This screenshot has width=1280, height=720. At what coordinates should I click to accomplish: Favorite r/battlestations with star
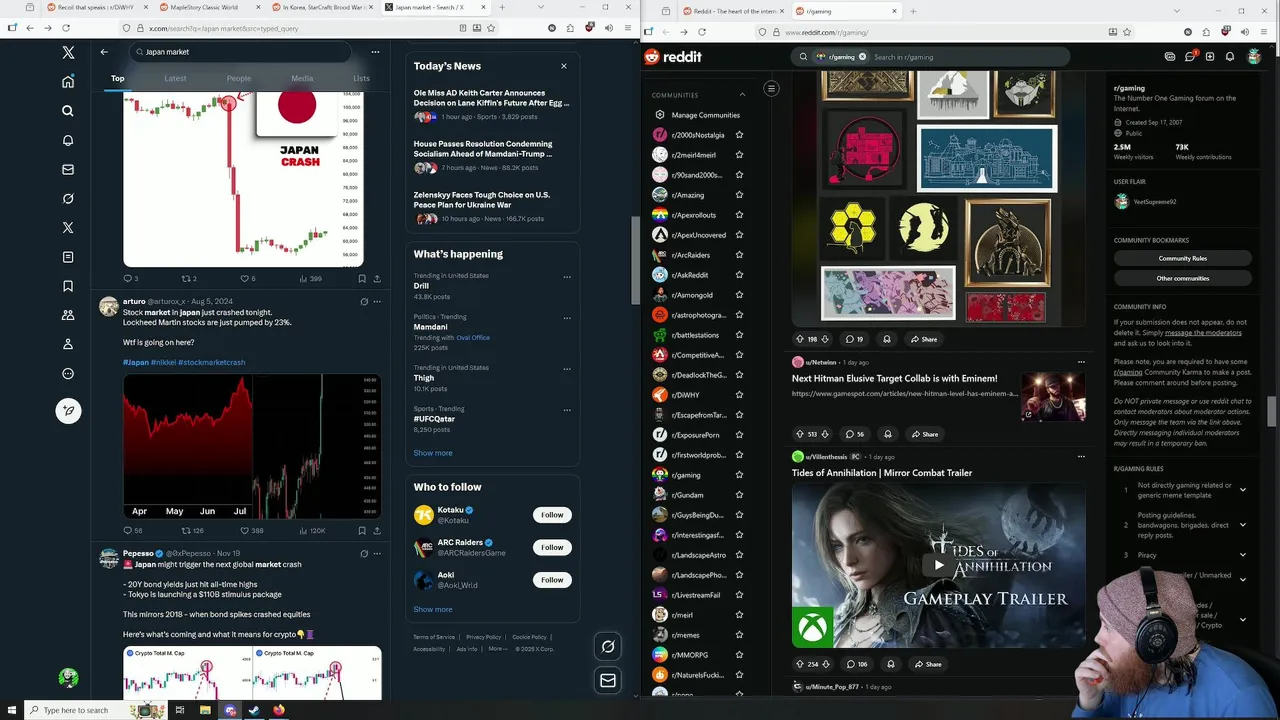coord(739,335)
